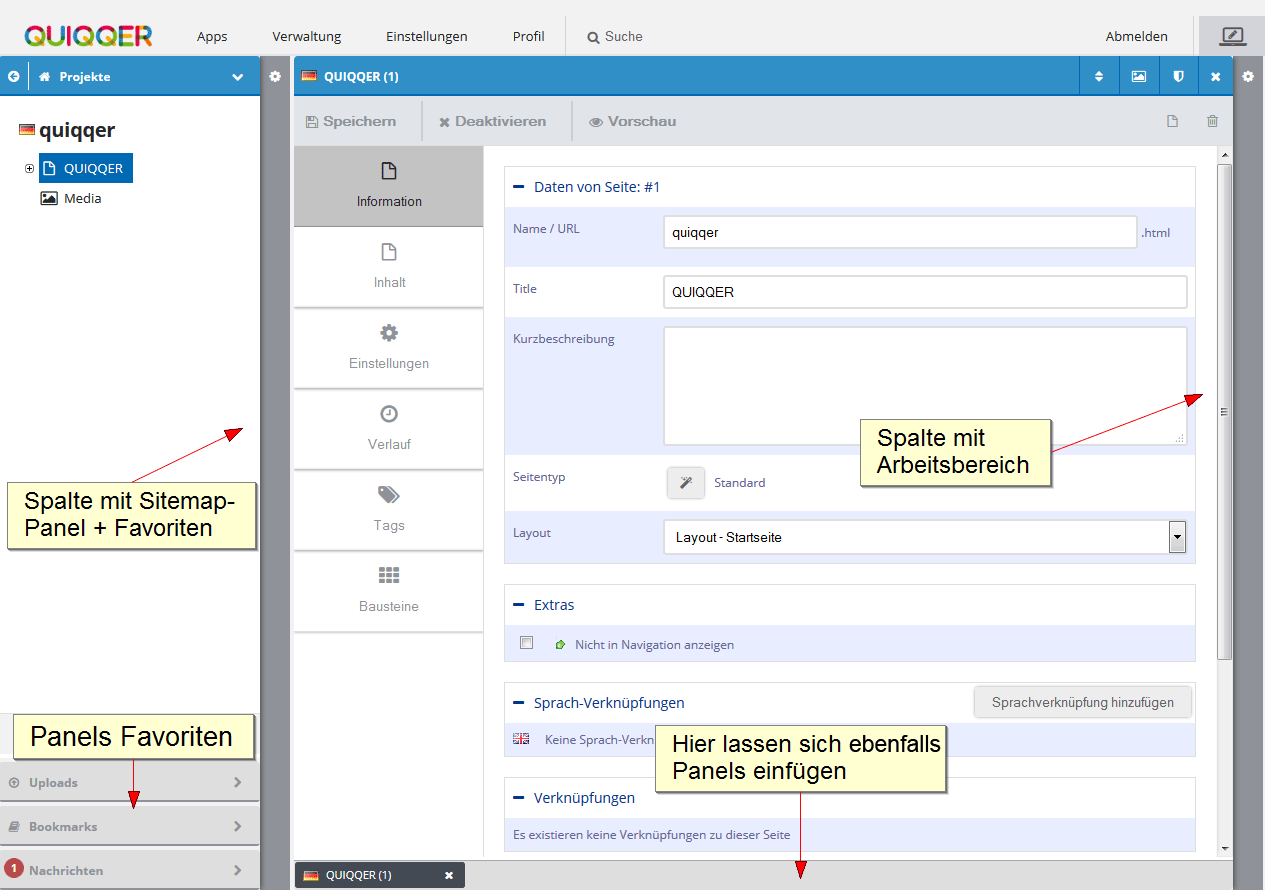
Task: Click the sort arrows icon in the panel header
Action: pos(1099,77)
